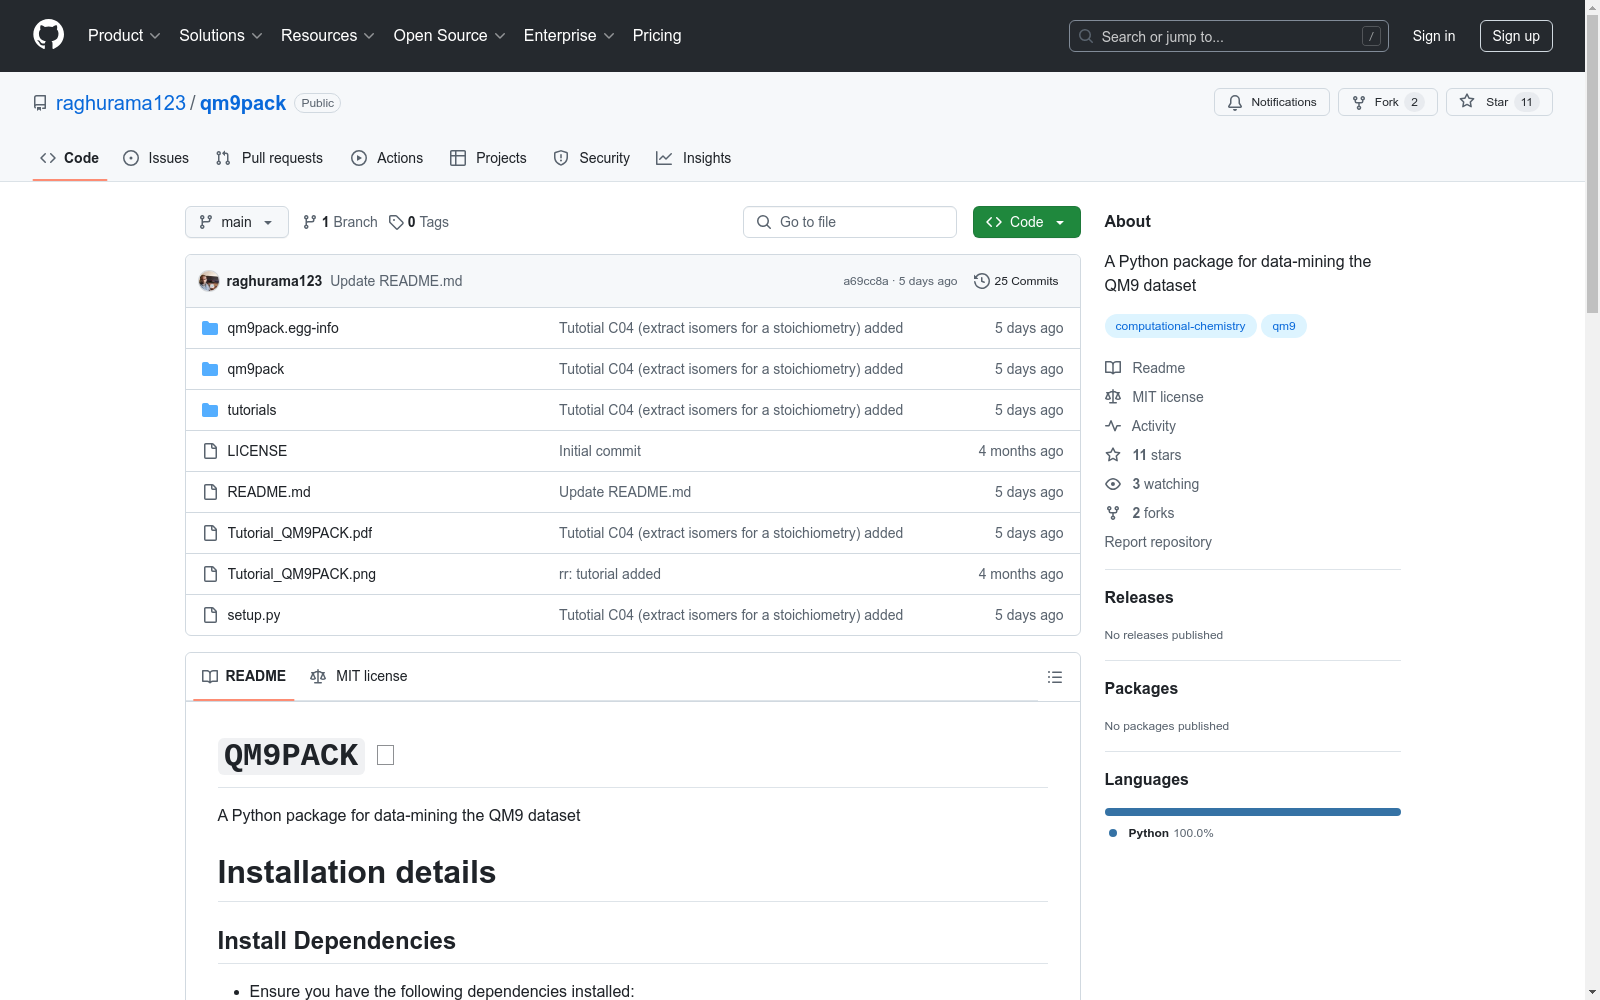Open the qm9pack folder
This screenshot has width=1600, height=1000.
(x=255, y=369)
